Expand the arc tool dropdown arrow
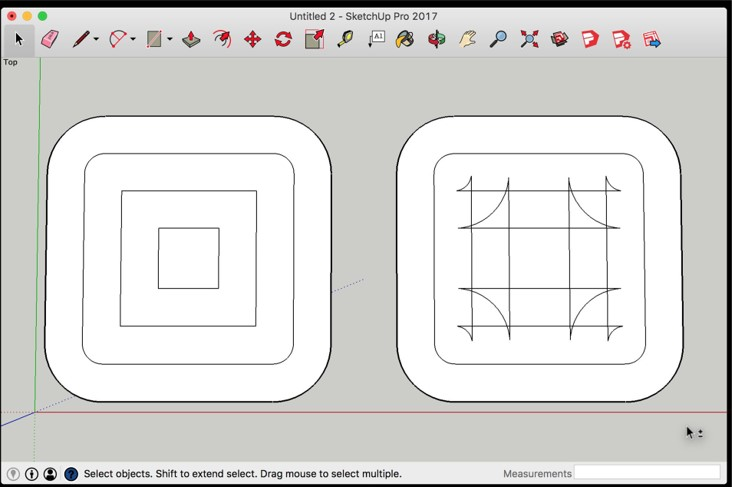This screenshot has height=487, width=732. click(x=133, y=40)
